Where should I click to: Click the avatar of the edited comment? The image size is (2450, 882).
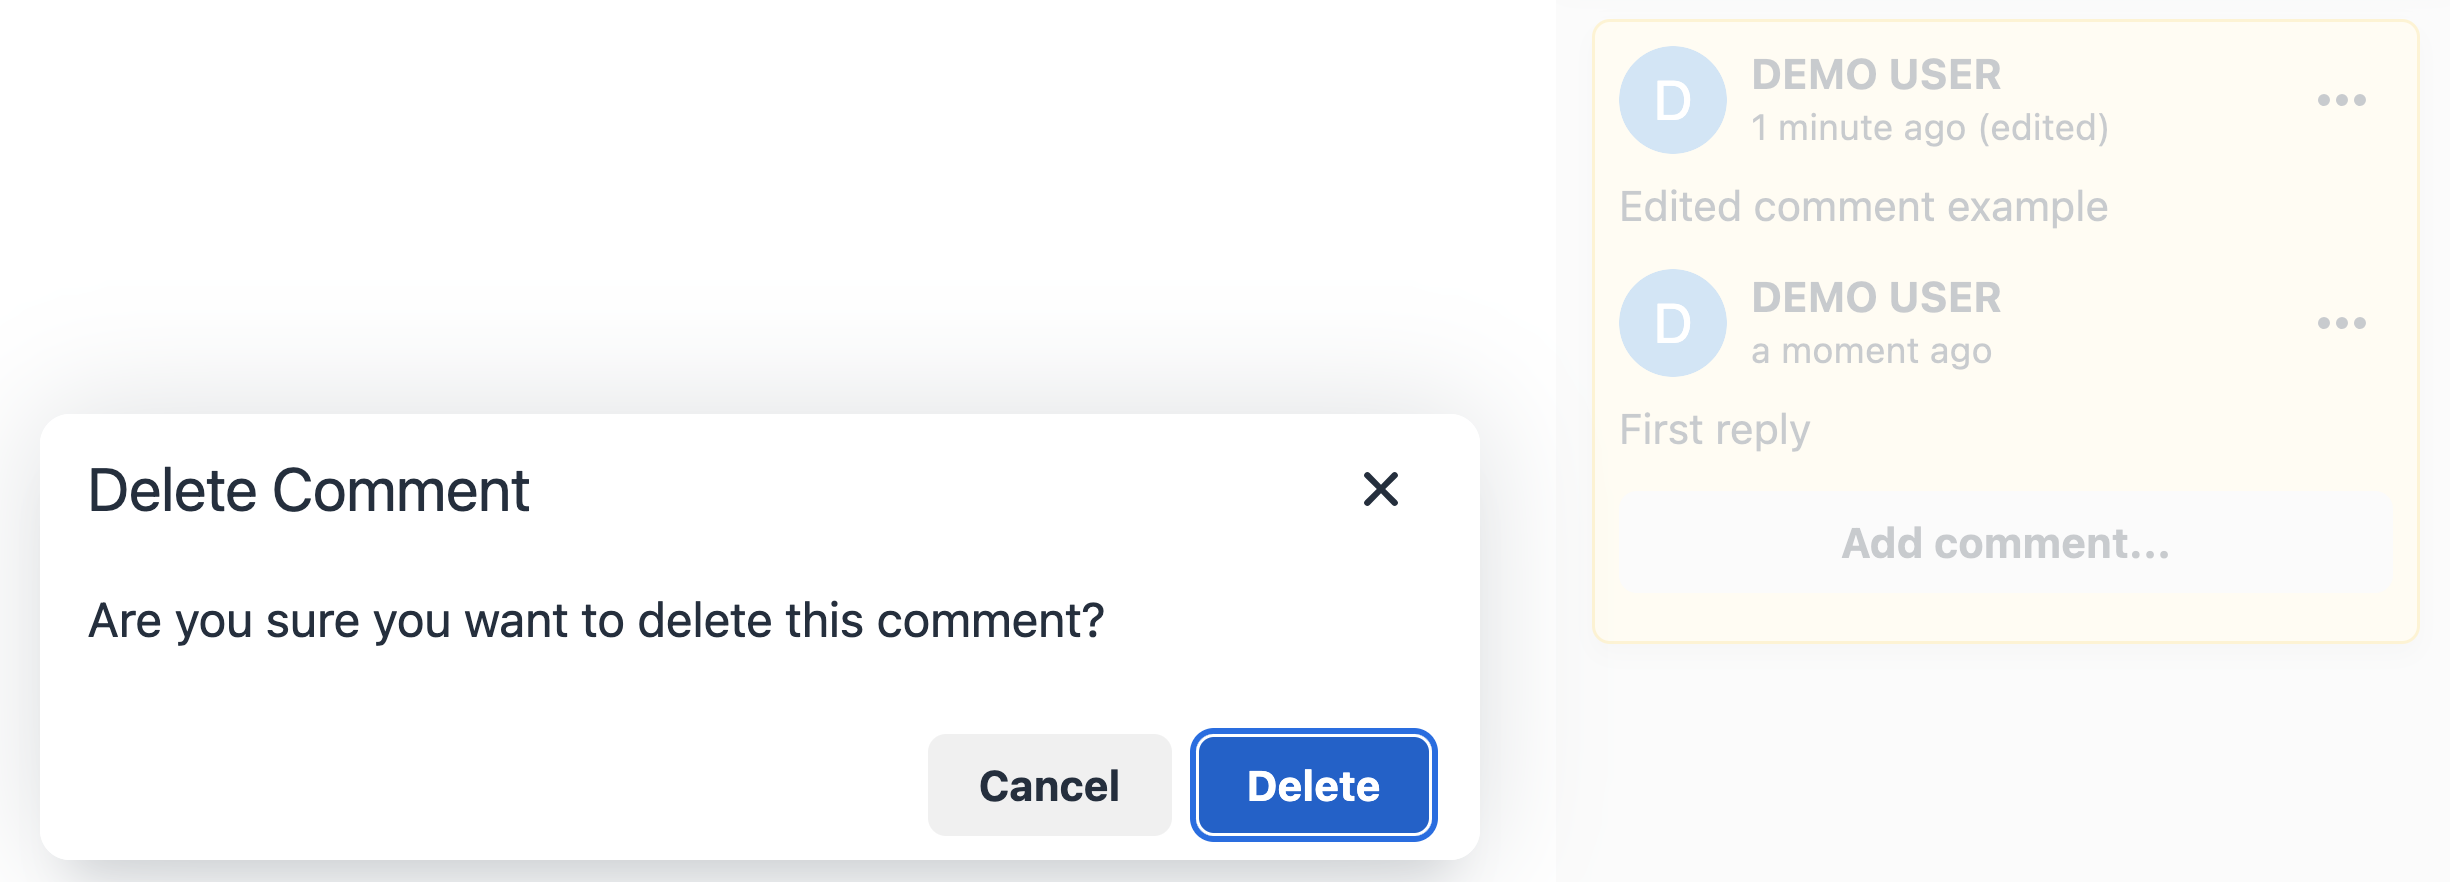pyautogui.click(x=1671, y=100)
